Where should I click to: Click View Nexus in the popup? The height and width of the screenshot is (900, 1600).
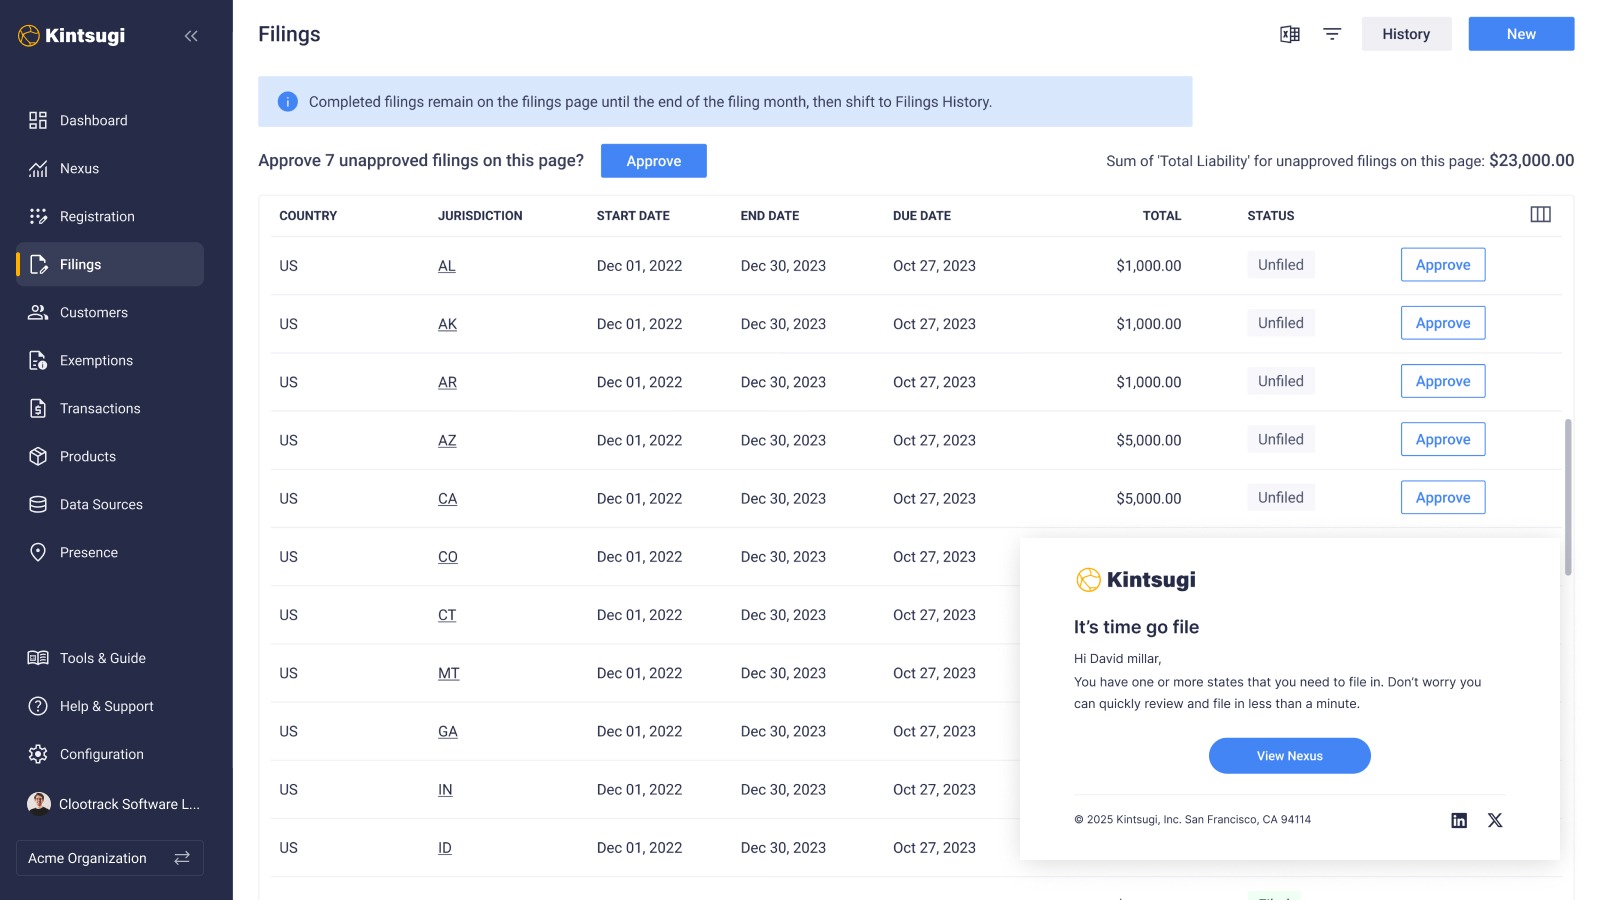coord(1289,756)
